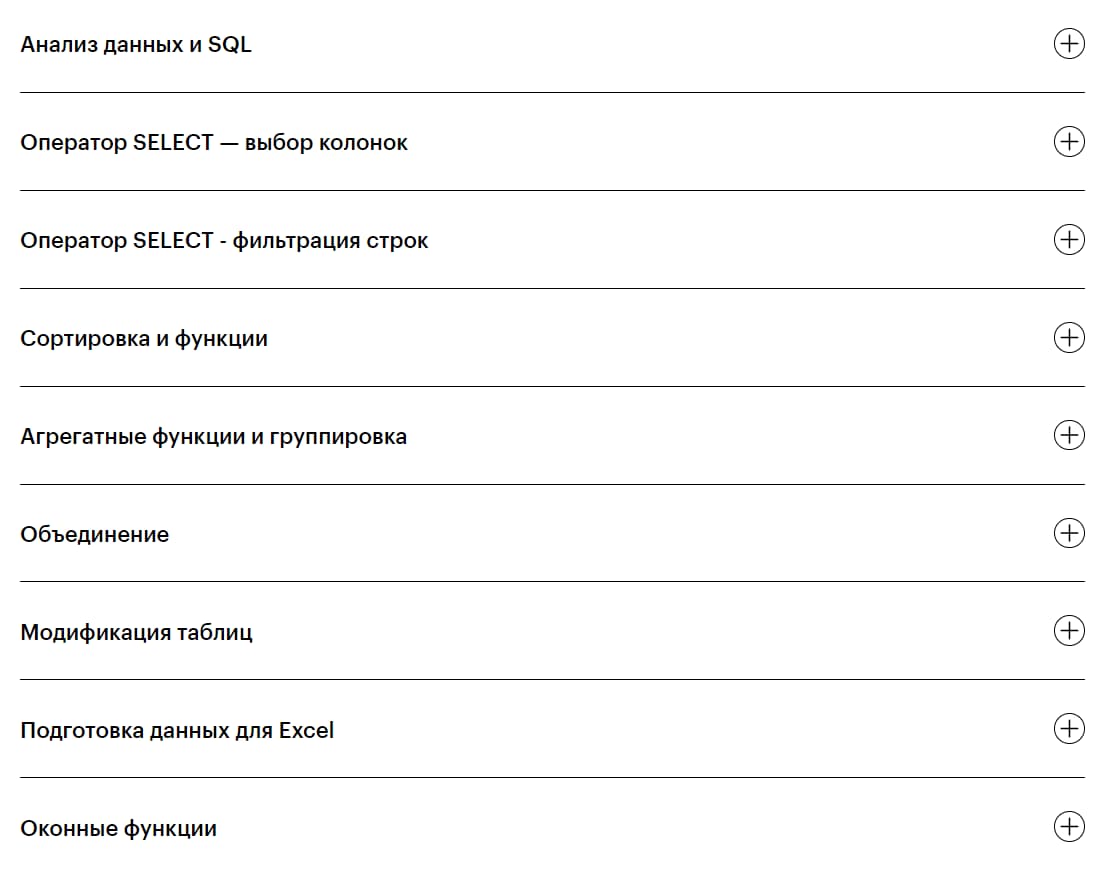This screenshot has width=1113, height=870.
Task: Expand Подготовка данных для Excel title
Action: (x=177, y=731)
